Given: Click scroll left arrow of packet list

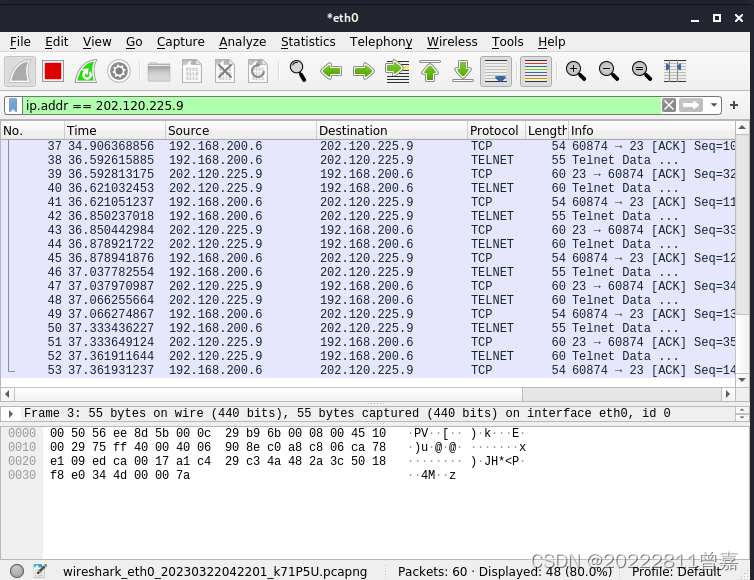Looking at the screenshot, I should [x=7, y=394].
